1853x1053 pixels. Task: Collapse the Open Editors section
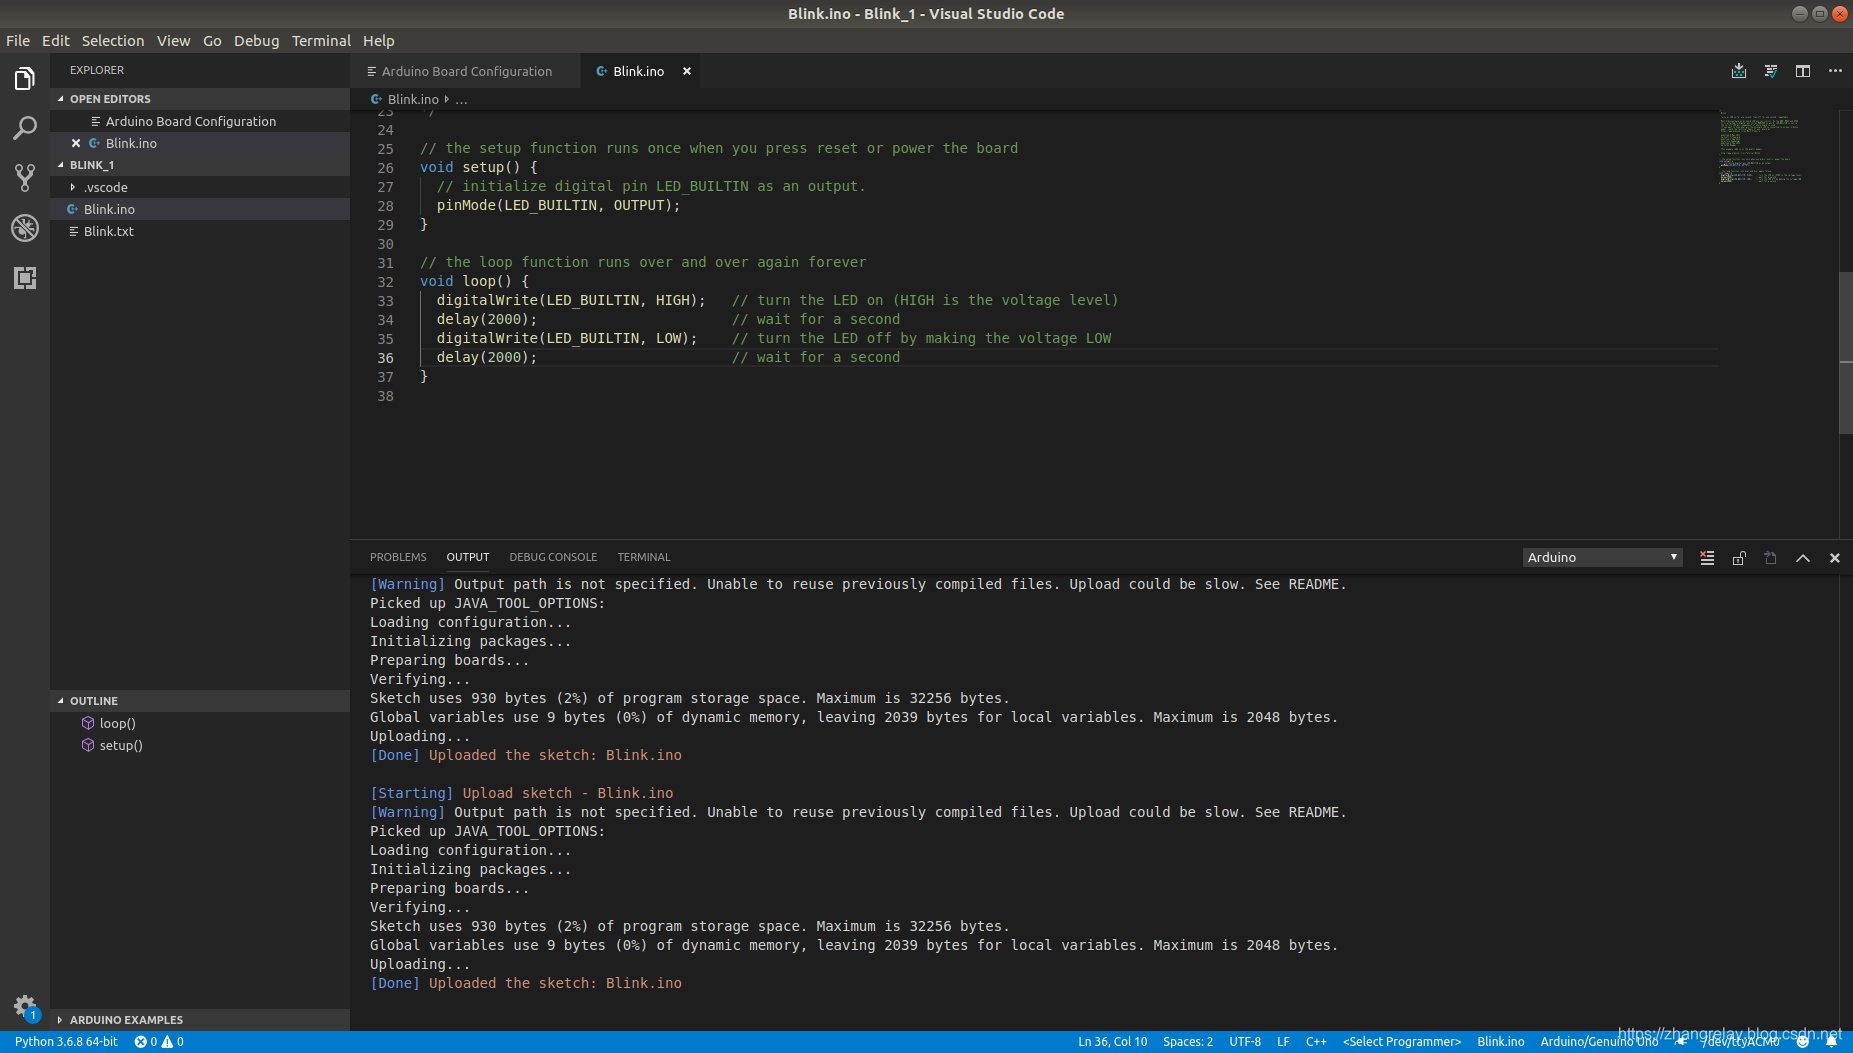tap(200, 99)
